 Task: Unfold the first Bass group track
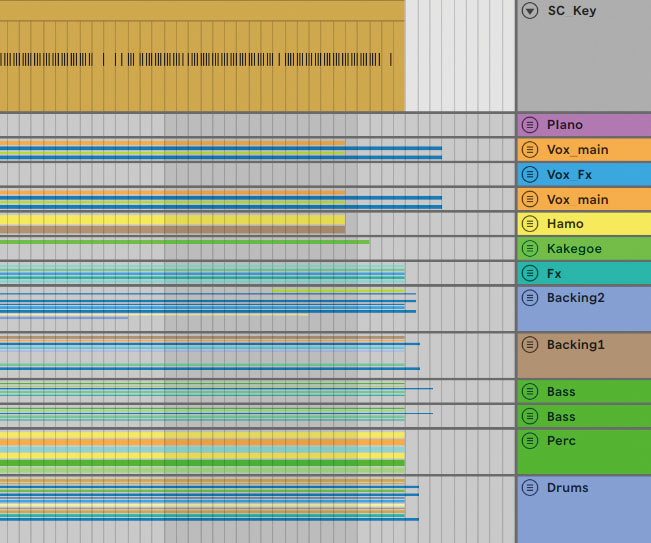point(530,391)
